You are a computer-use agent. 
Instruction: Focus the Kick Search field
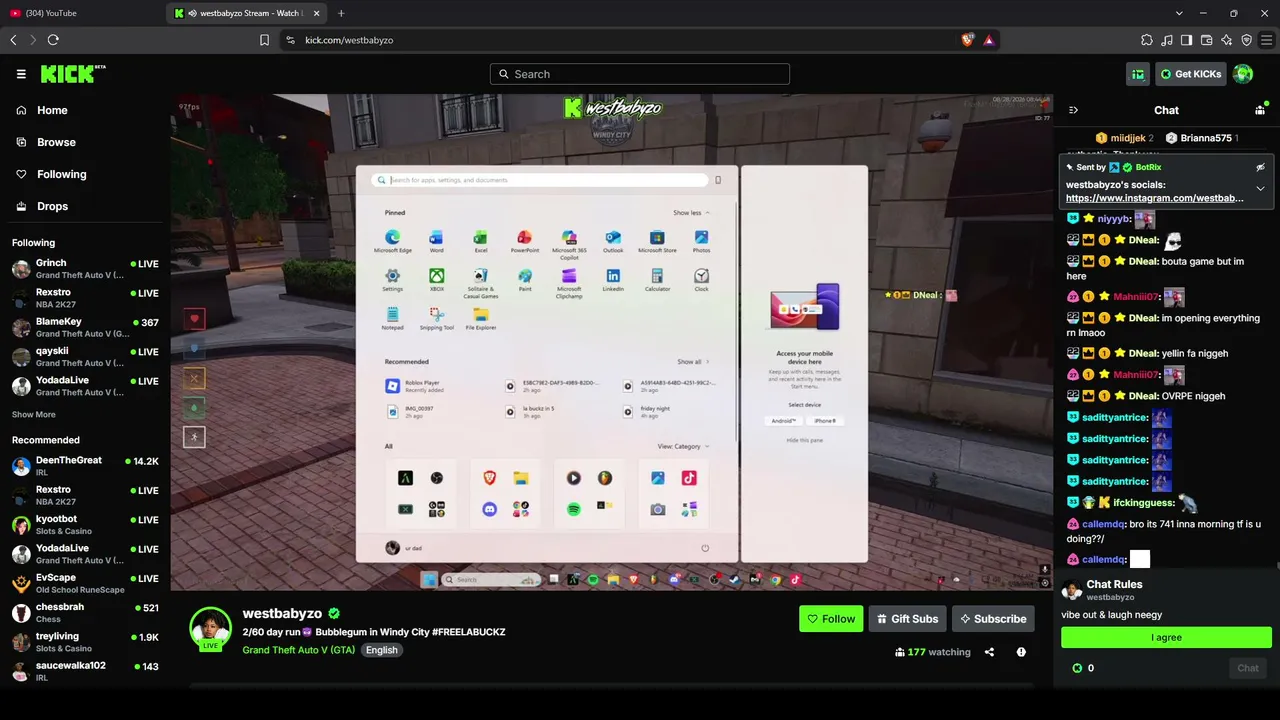(x=640, y=74)
